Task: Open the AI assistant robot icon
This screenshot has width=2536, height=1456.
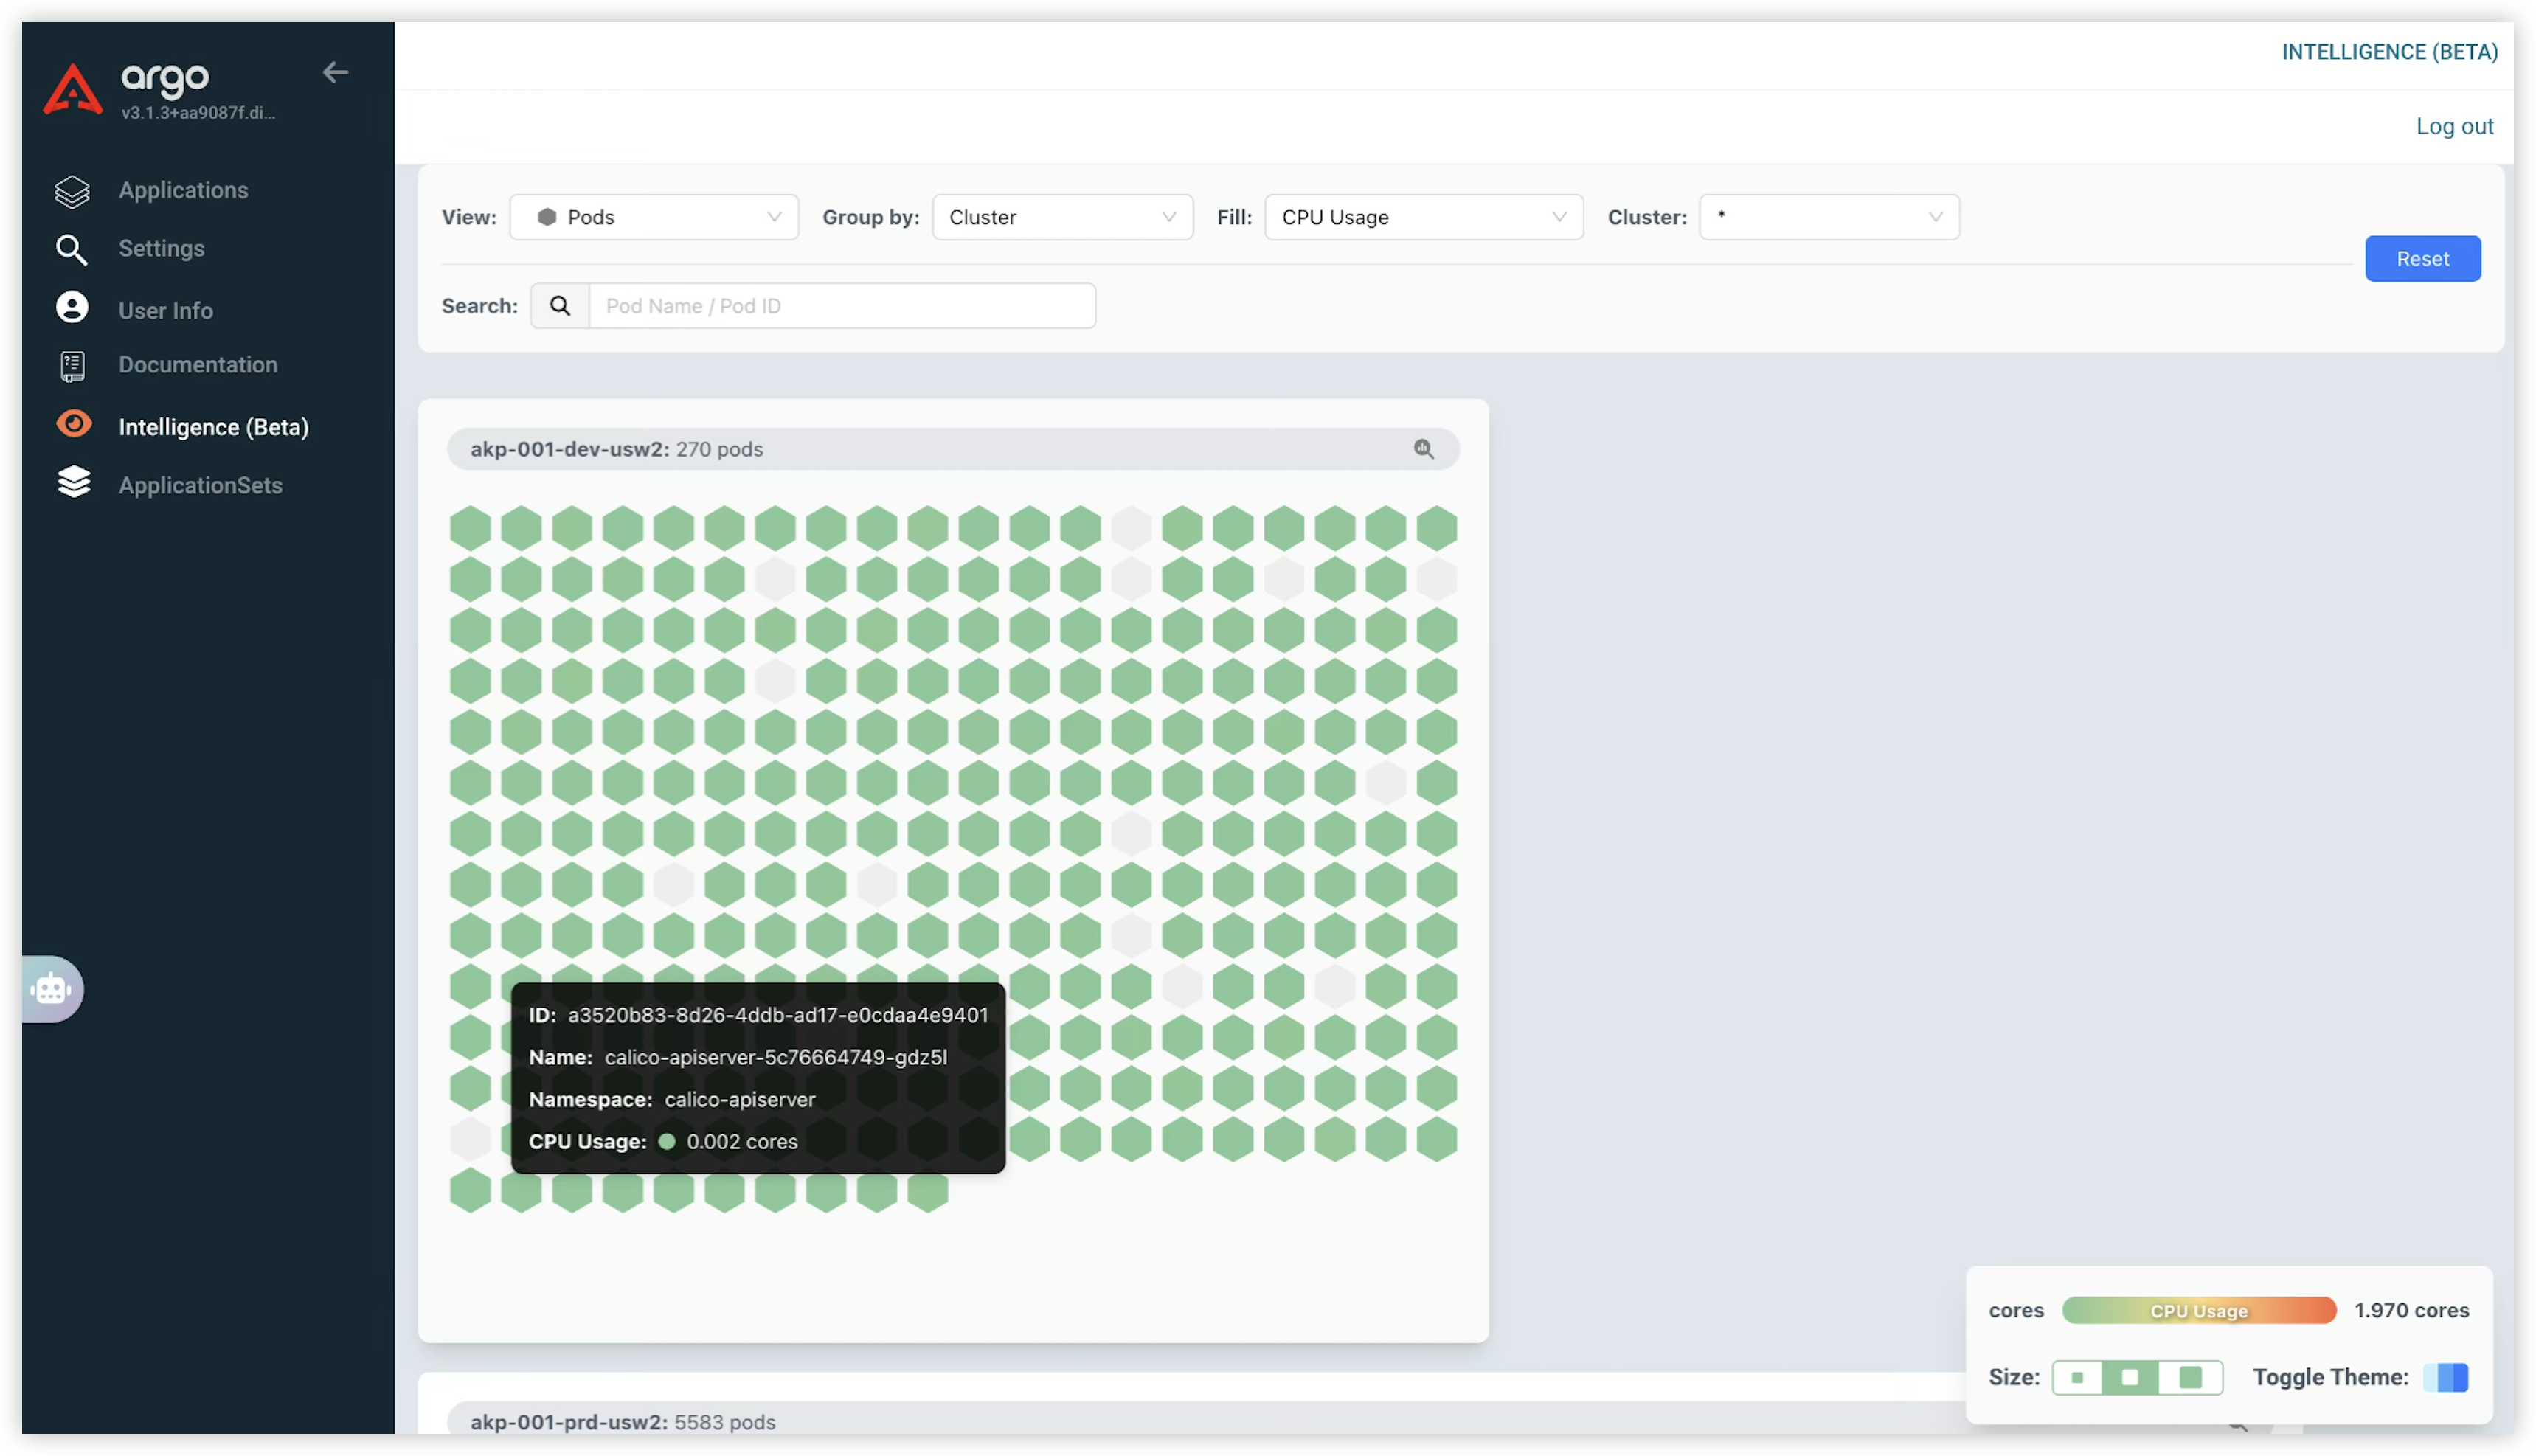Action: [x=51, y=990]
